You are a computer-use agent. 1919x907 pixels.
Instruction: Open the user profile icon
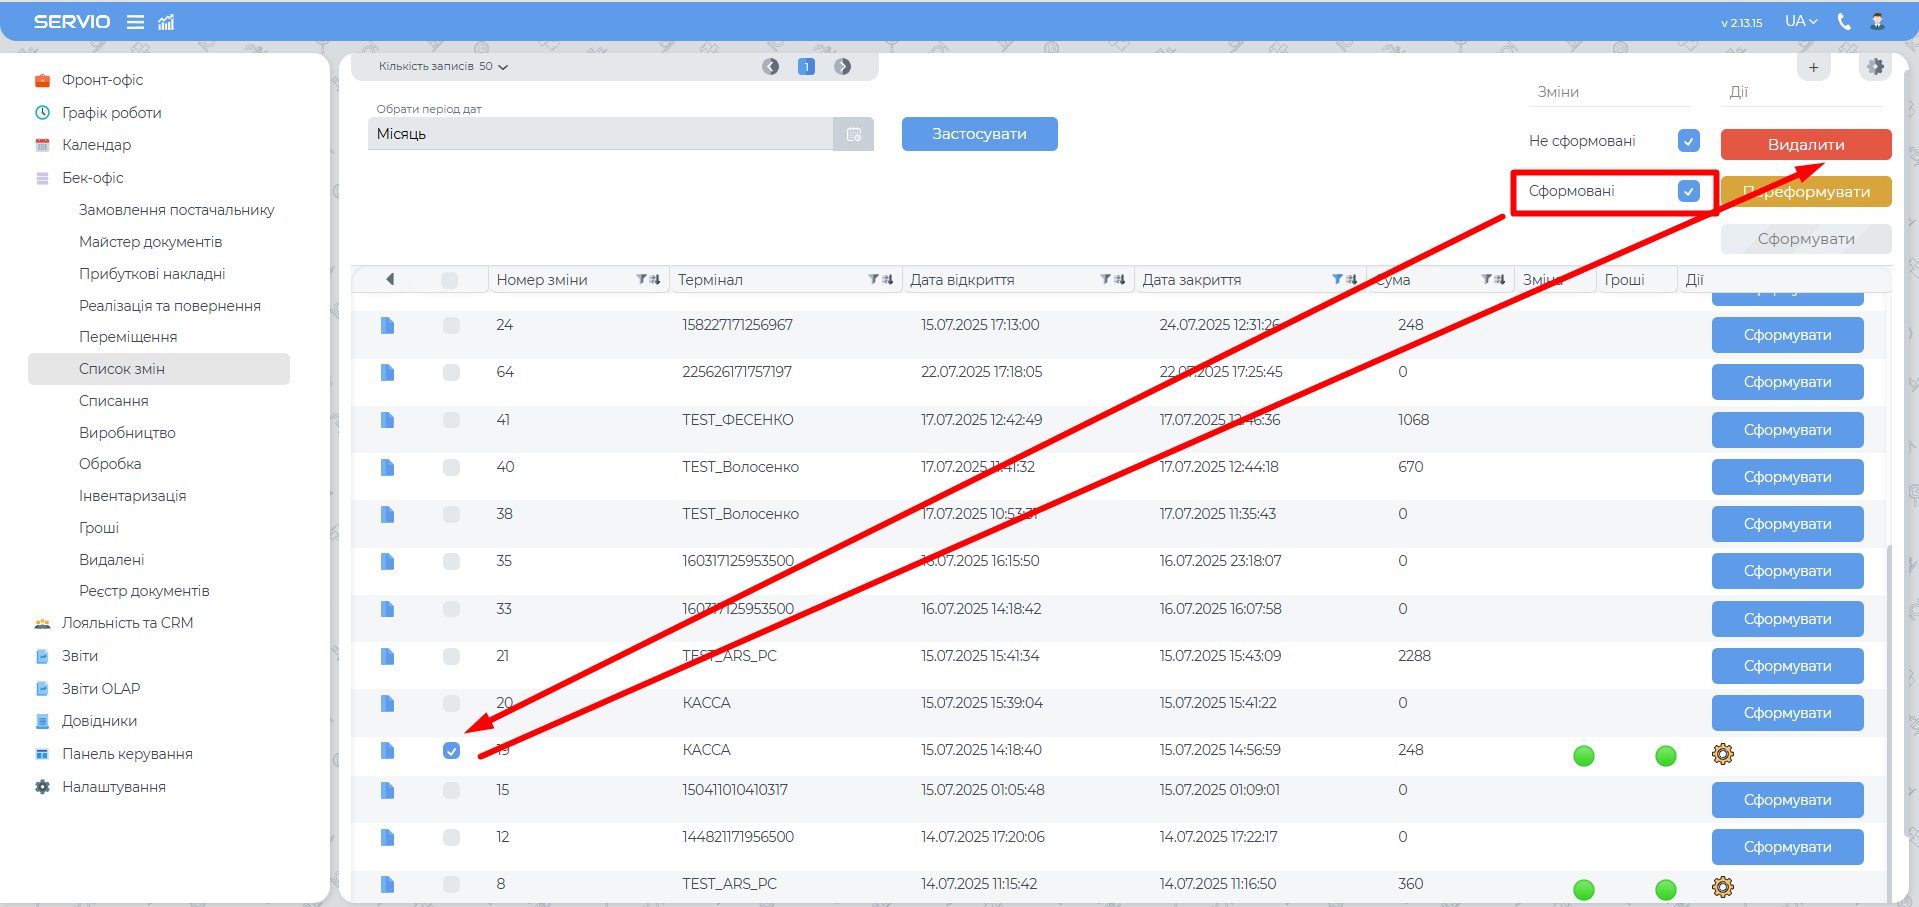click(1877, 21)
